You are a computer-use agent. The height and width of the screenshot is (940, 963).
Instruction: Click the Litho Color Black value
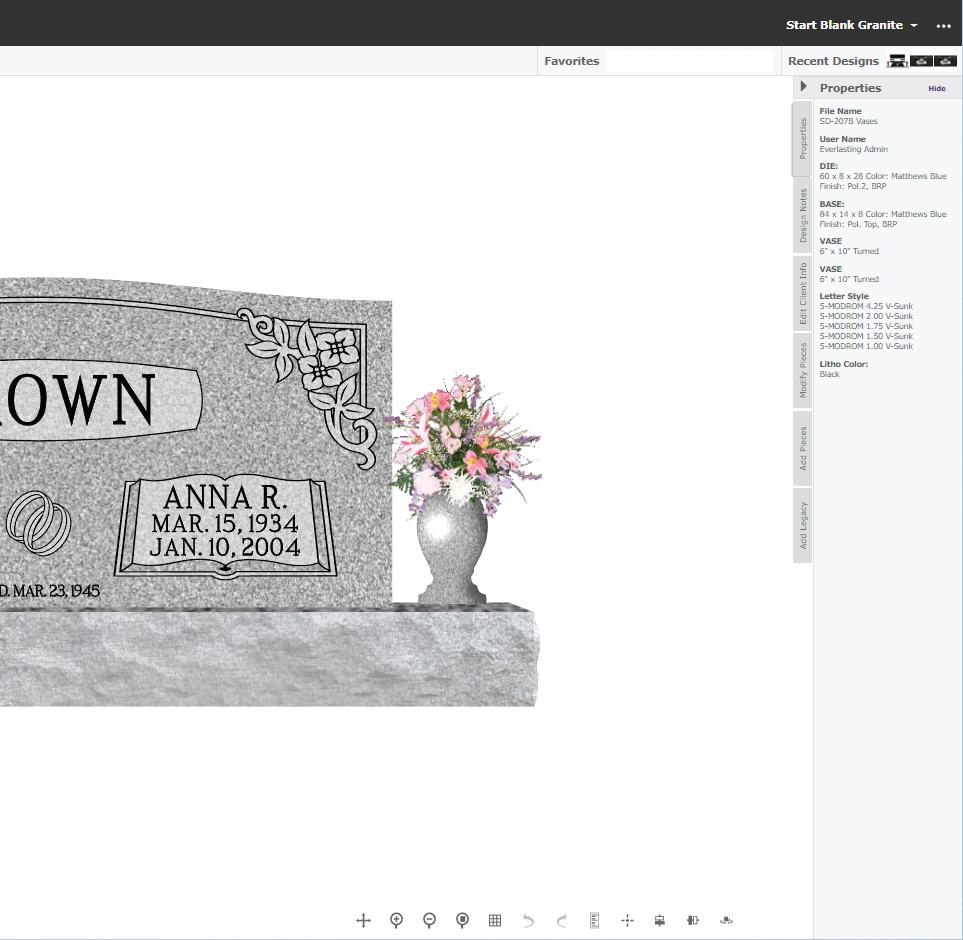point(829,374)
